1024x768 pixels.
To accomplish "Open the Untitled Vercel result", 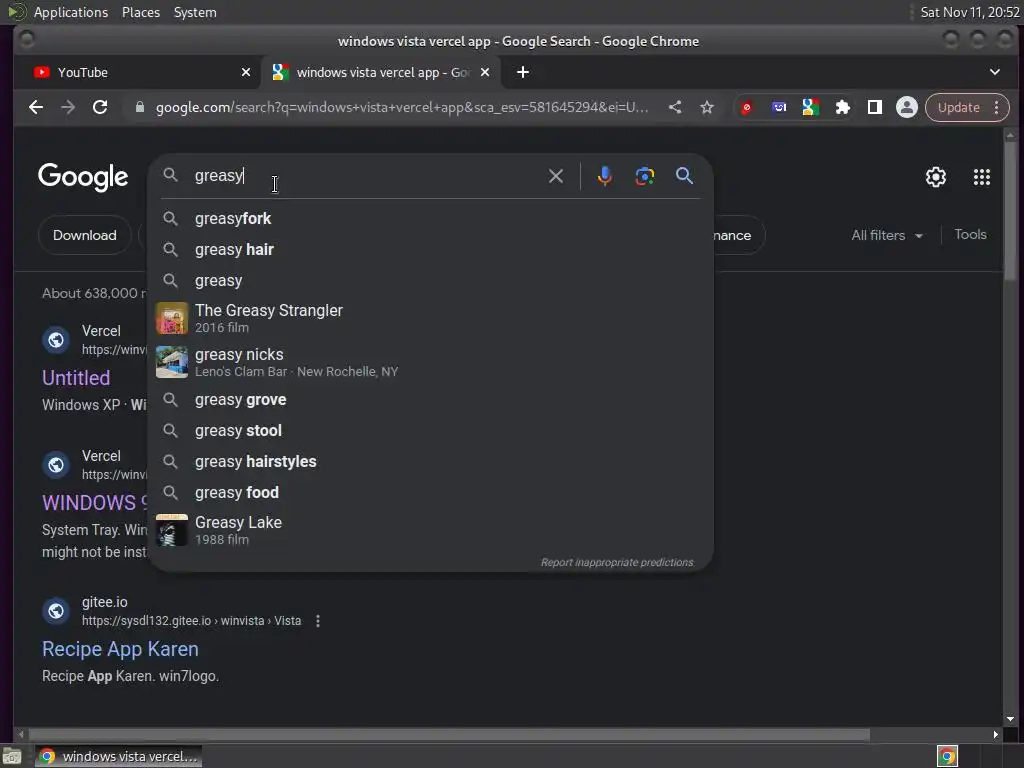I will pyautogui.click(x=76, y=377).
